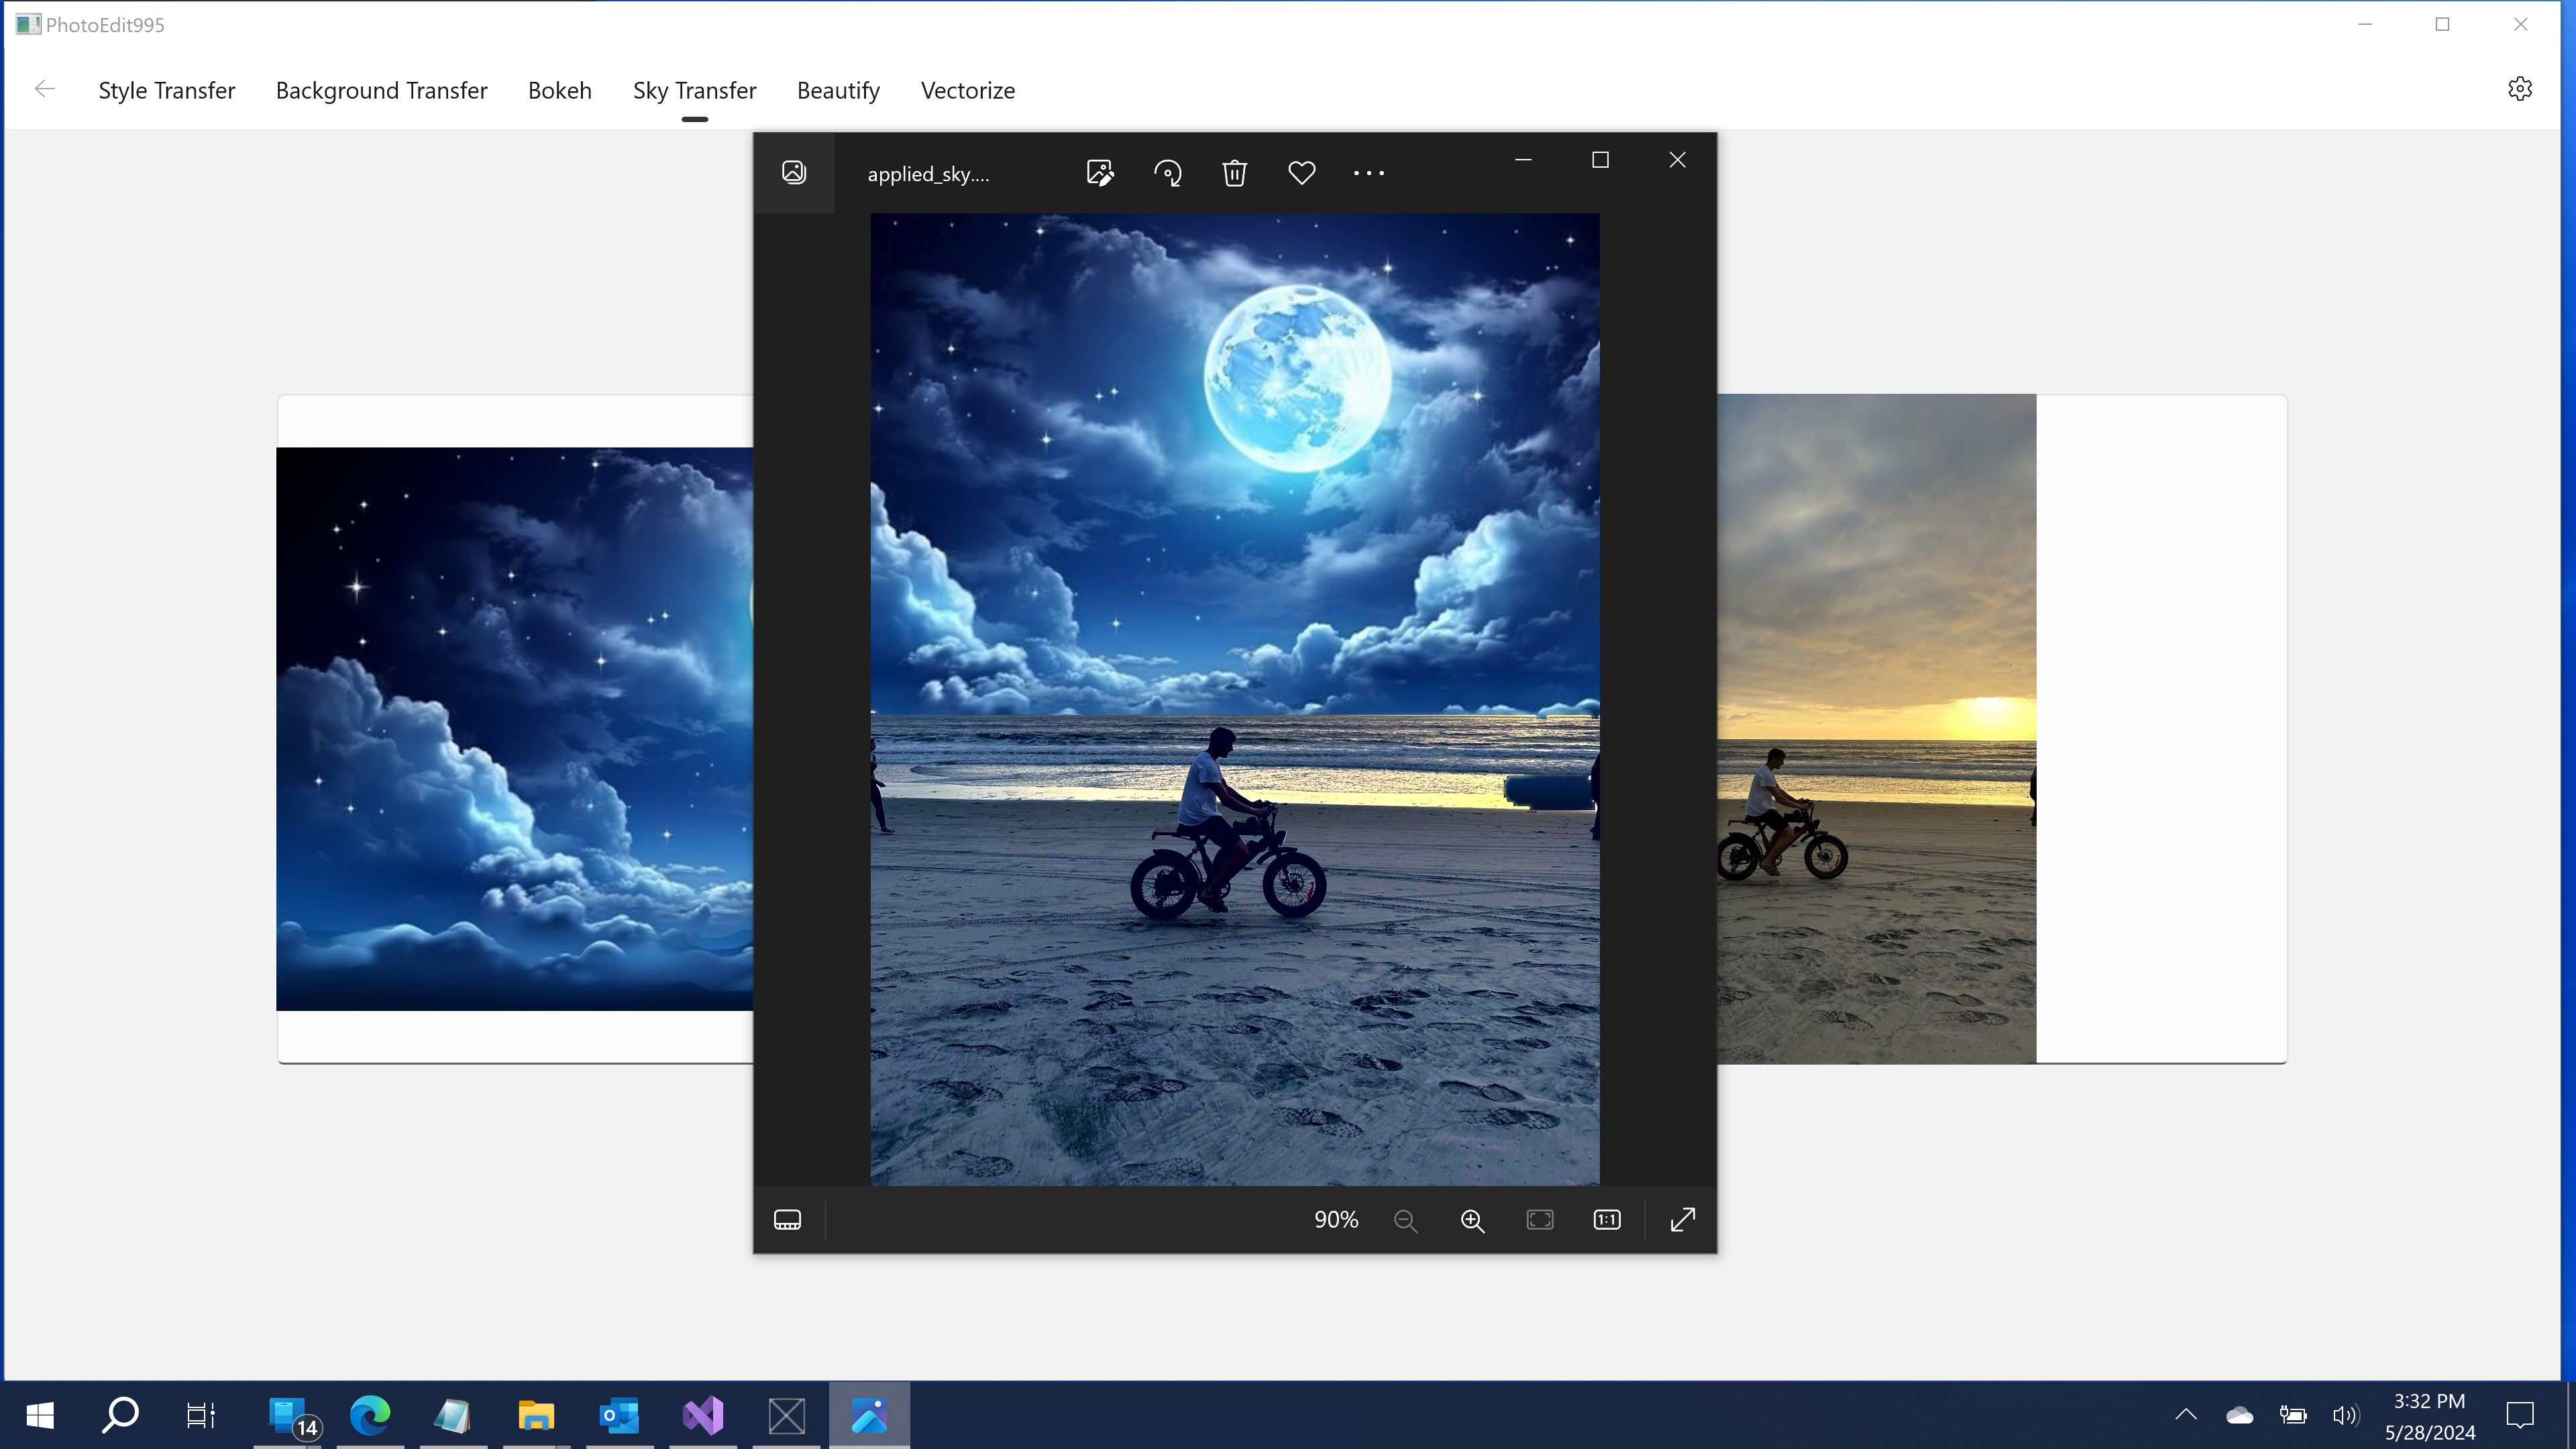
Task: Switch to the Style Transfer tab
Action: tap(167, 90)
